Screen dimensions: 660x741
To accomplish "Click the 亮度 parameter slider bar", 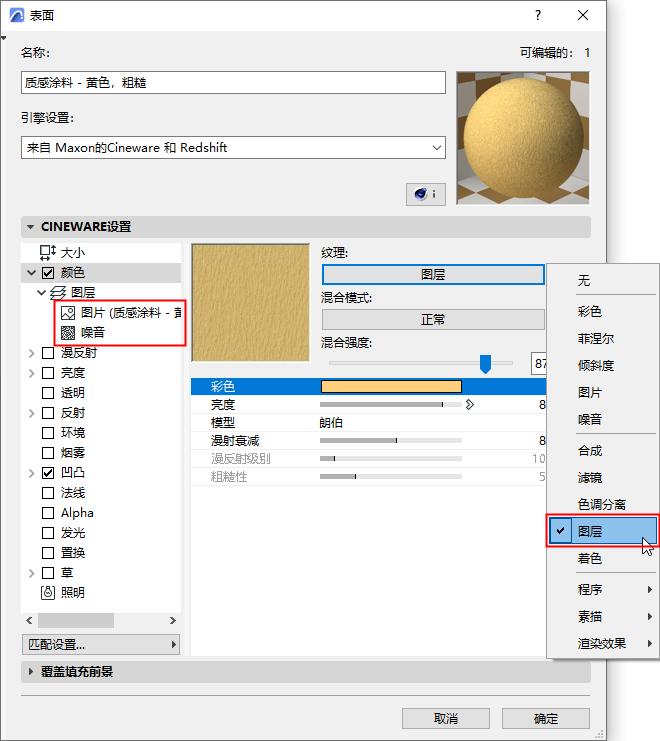I will 391,405.
